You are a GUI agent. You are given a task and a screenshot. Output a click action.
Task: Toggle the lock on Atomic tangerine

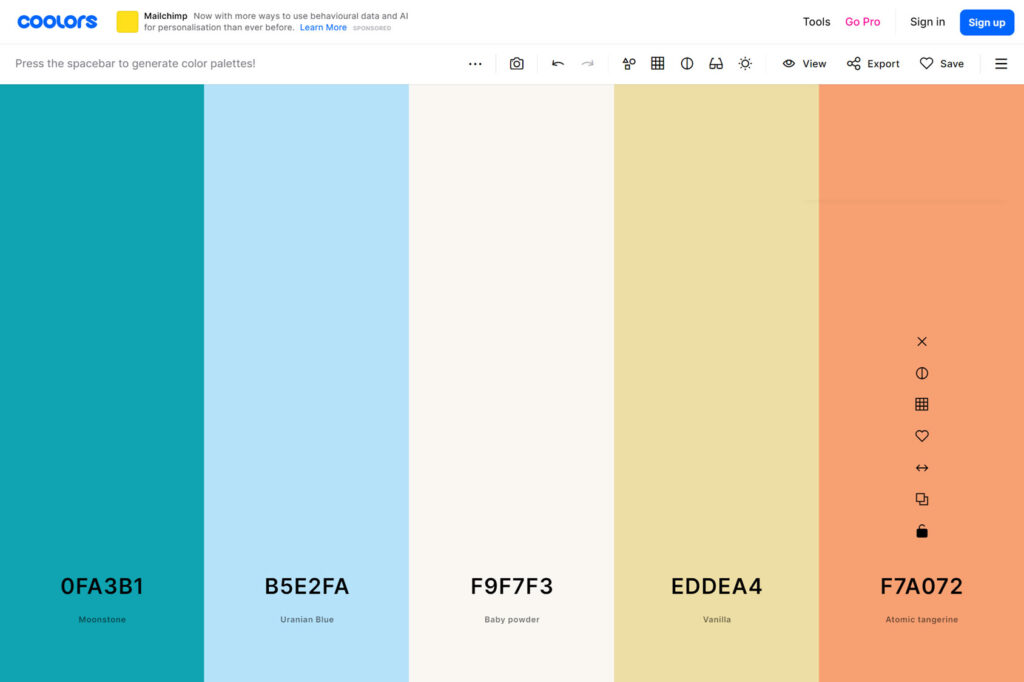(x=921, y=531)
